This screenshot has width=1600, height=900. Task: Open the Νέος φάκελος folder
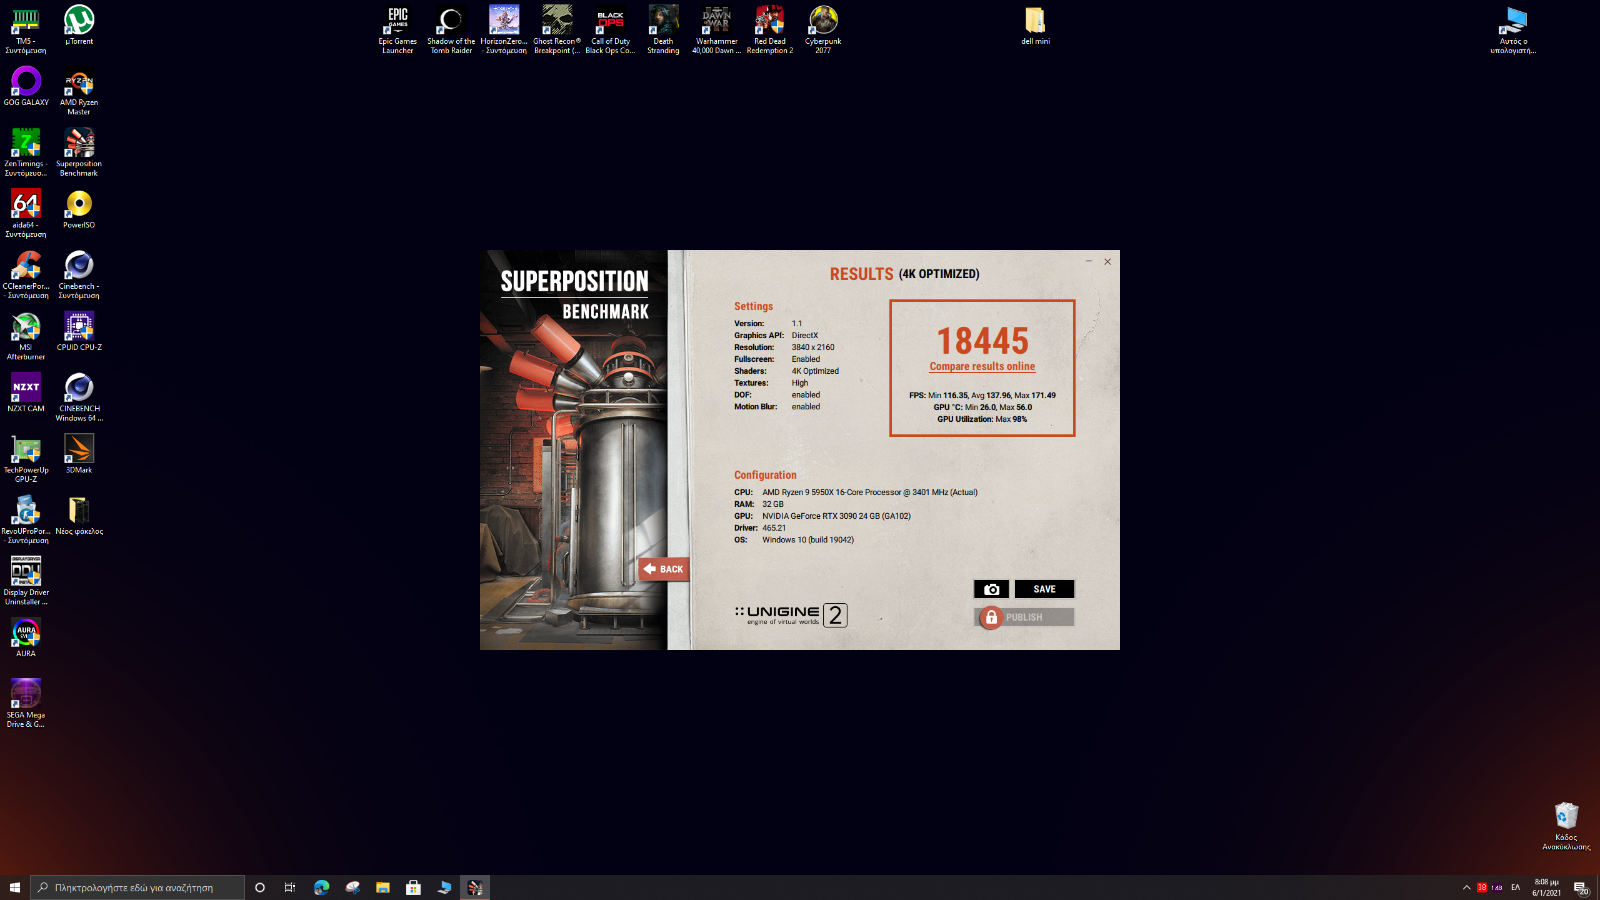click(x=79, y=515)
